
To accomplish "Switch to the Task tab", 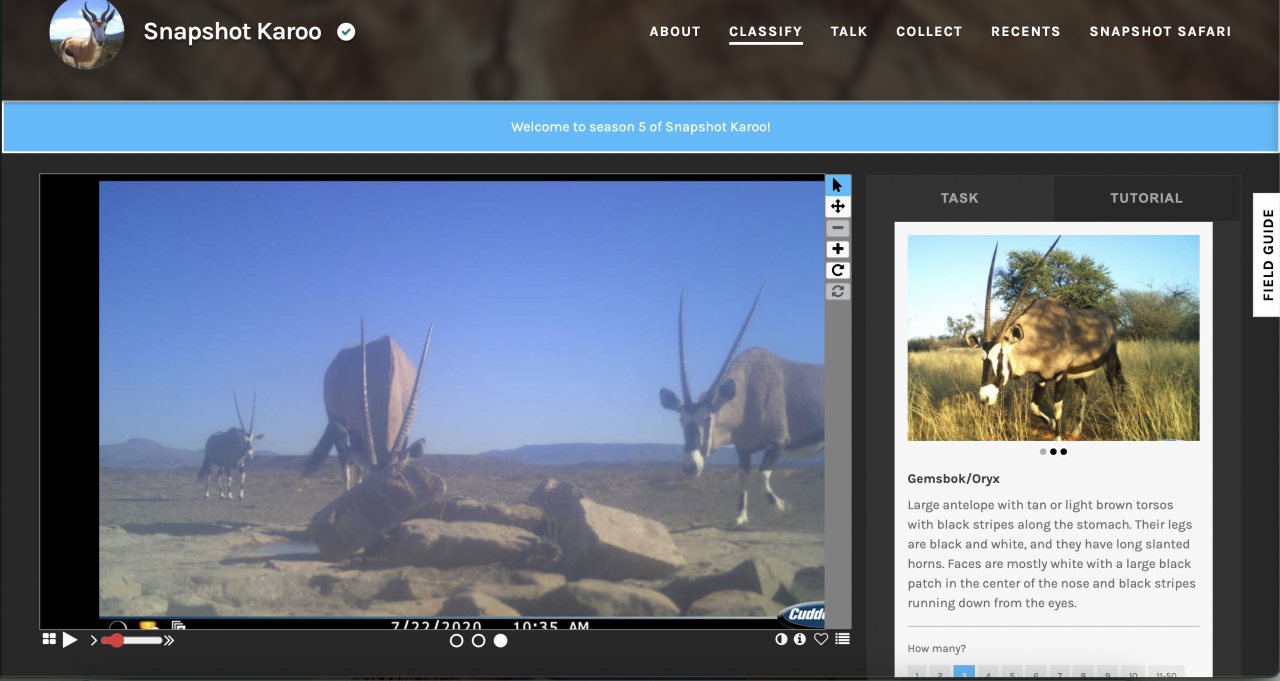I will pos(959,198).
